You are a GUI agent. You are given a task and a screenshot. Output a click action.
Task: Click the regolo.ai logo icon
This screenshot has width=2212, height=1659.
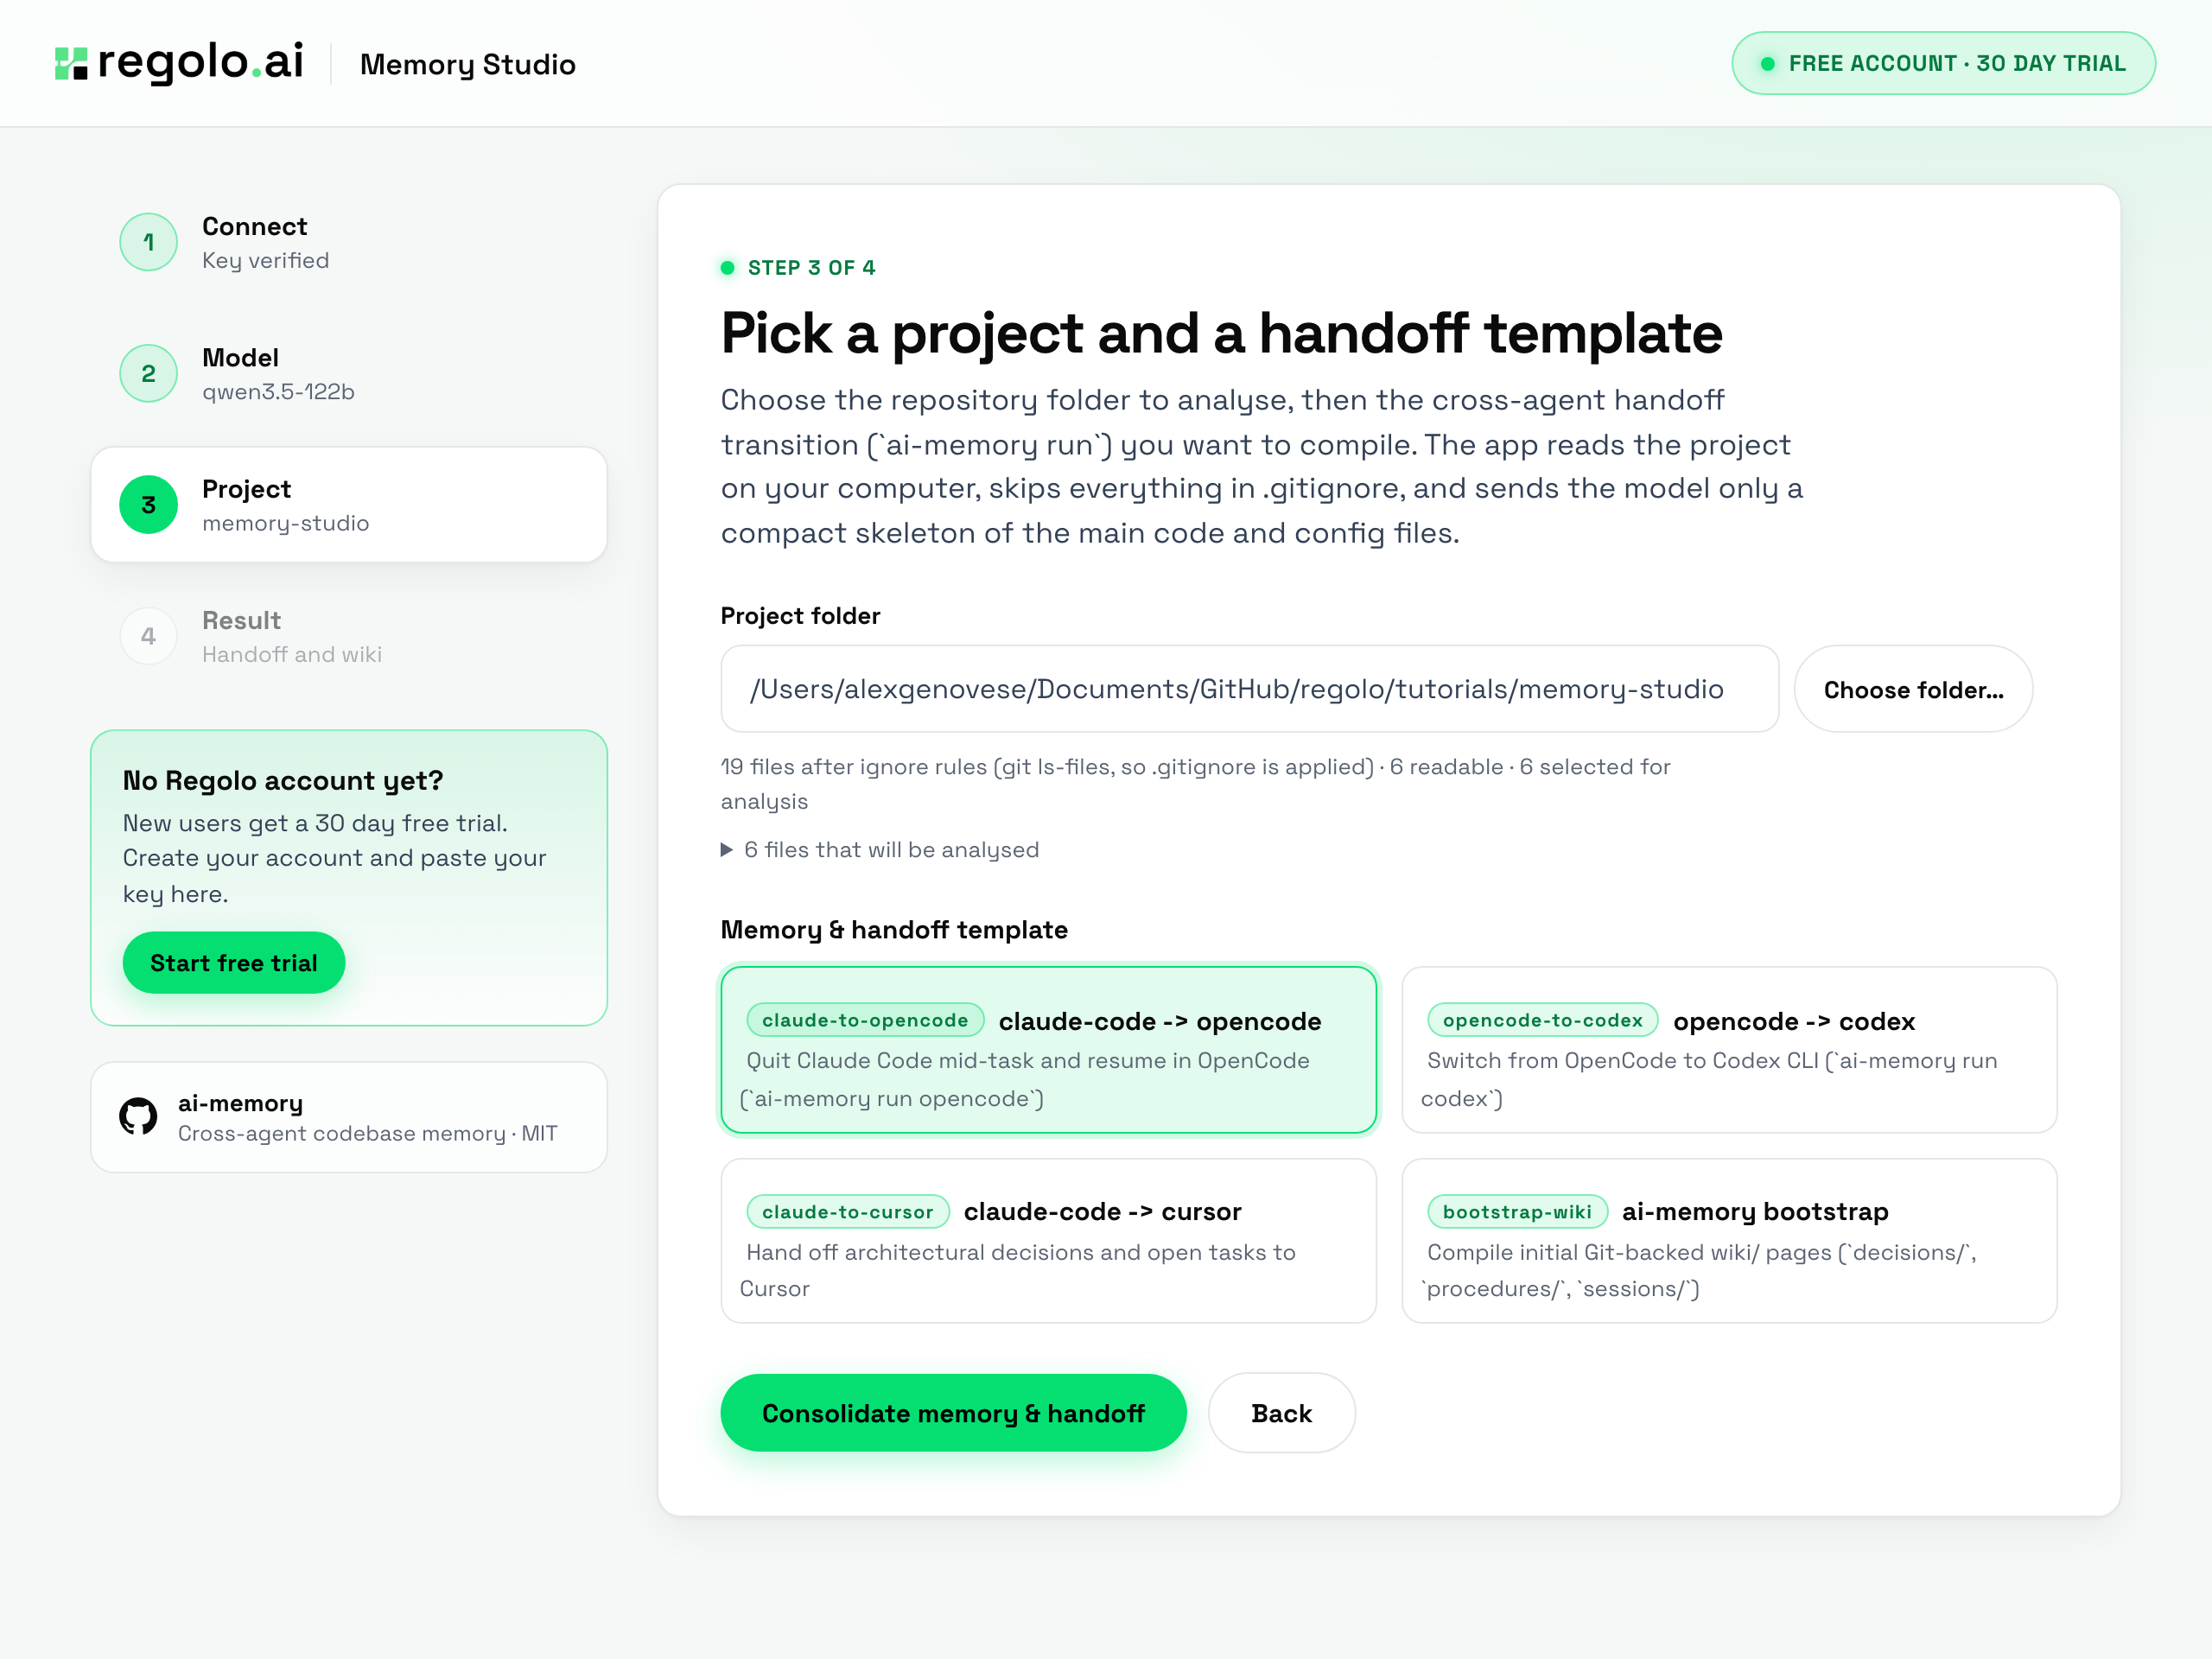click(71, 63)
